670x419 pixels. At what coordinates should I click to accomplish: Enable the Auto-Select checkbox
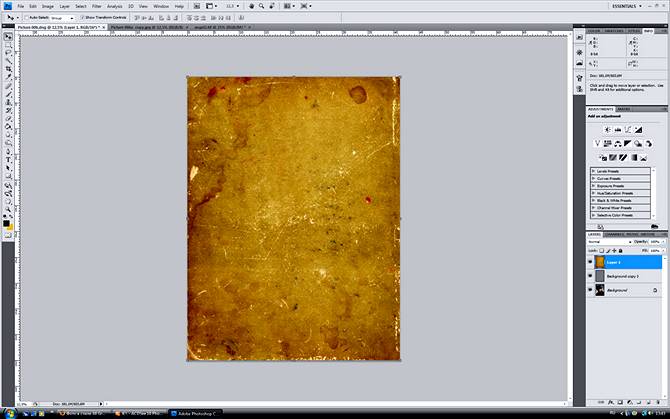tap(26, 18)
